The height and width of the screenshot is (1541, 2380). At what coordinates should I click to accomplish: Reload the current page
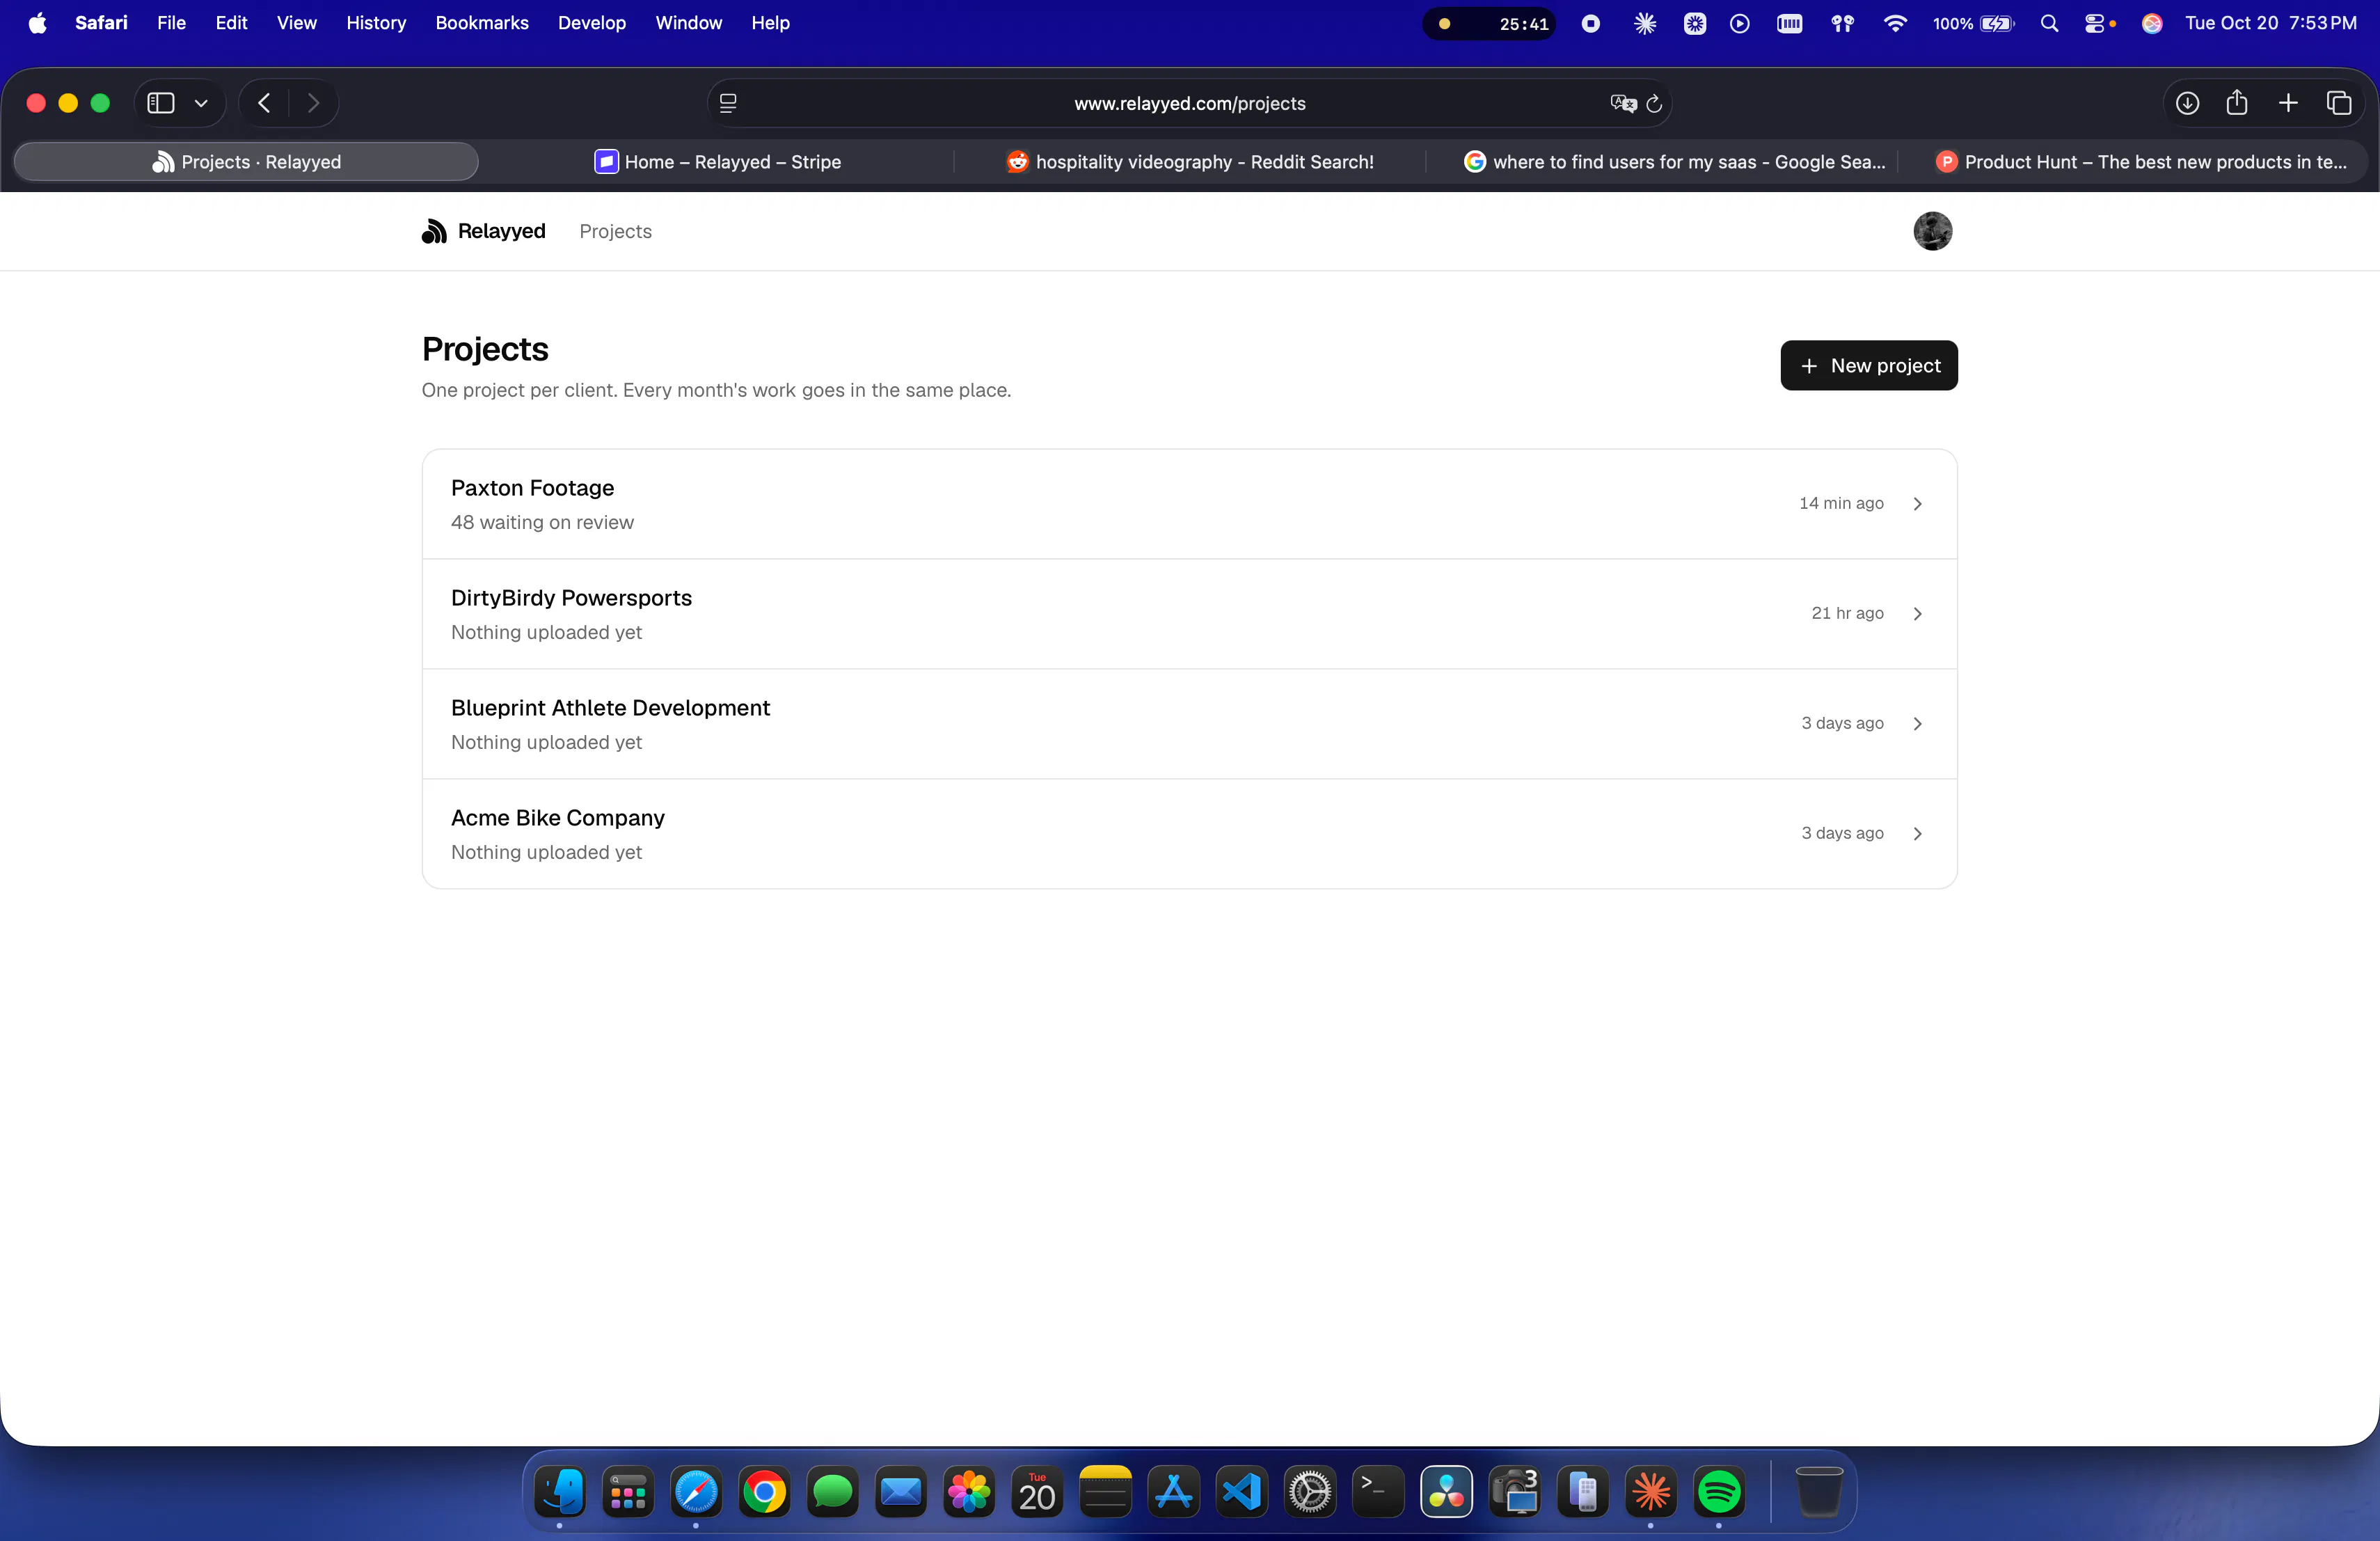(1654, 103)
